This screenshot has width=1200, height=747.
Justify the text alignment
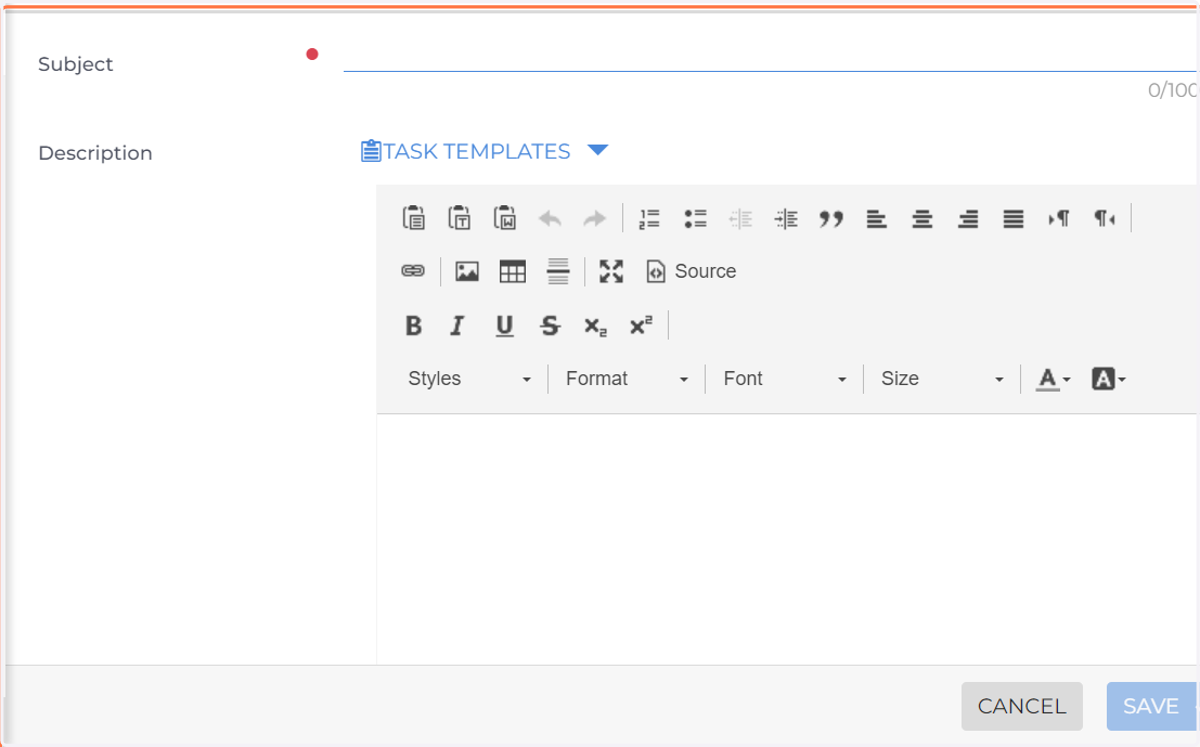pos(1014,218)
